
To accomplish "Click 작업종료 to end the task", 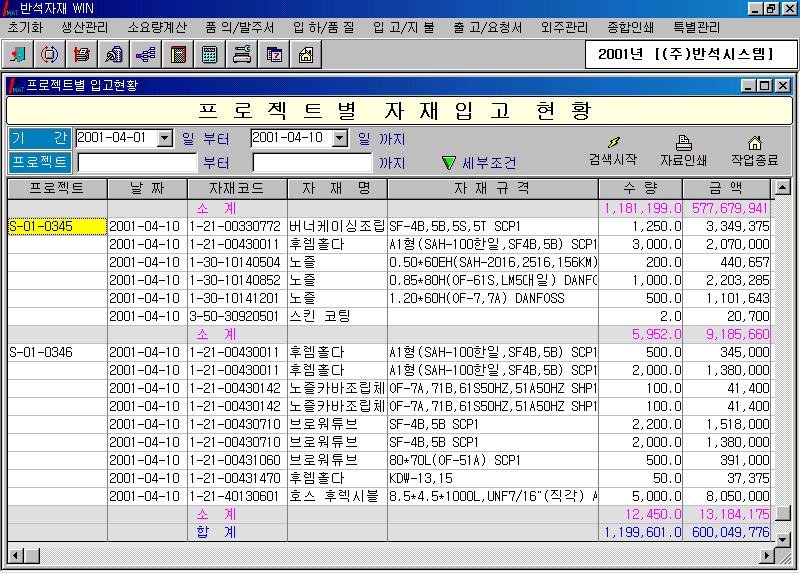I will tap(754, 151).
